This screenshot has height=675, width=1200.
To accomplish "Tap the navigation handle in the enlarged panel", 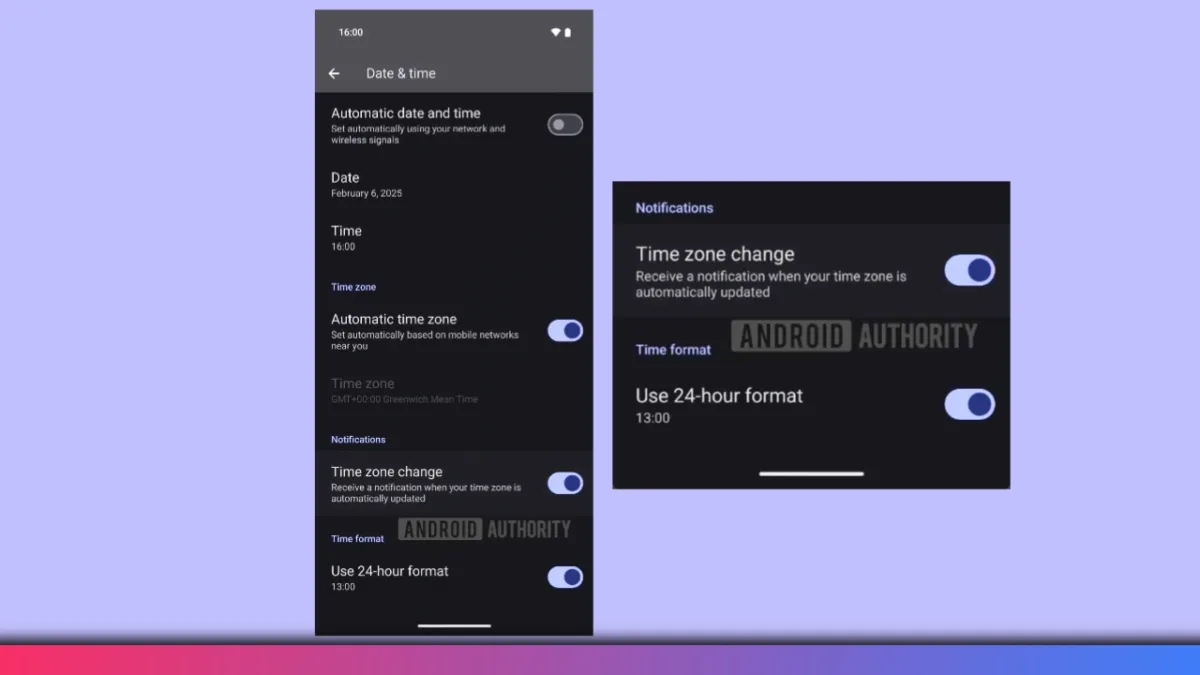I will pyautogui.click(x=811, y=474).
